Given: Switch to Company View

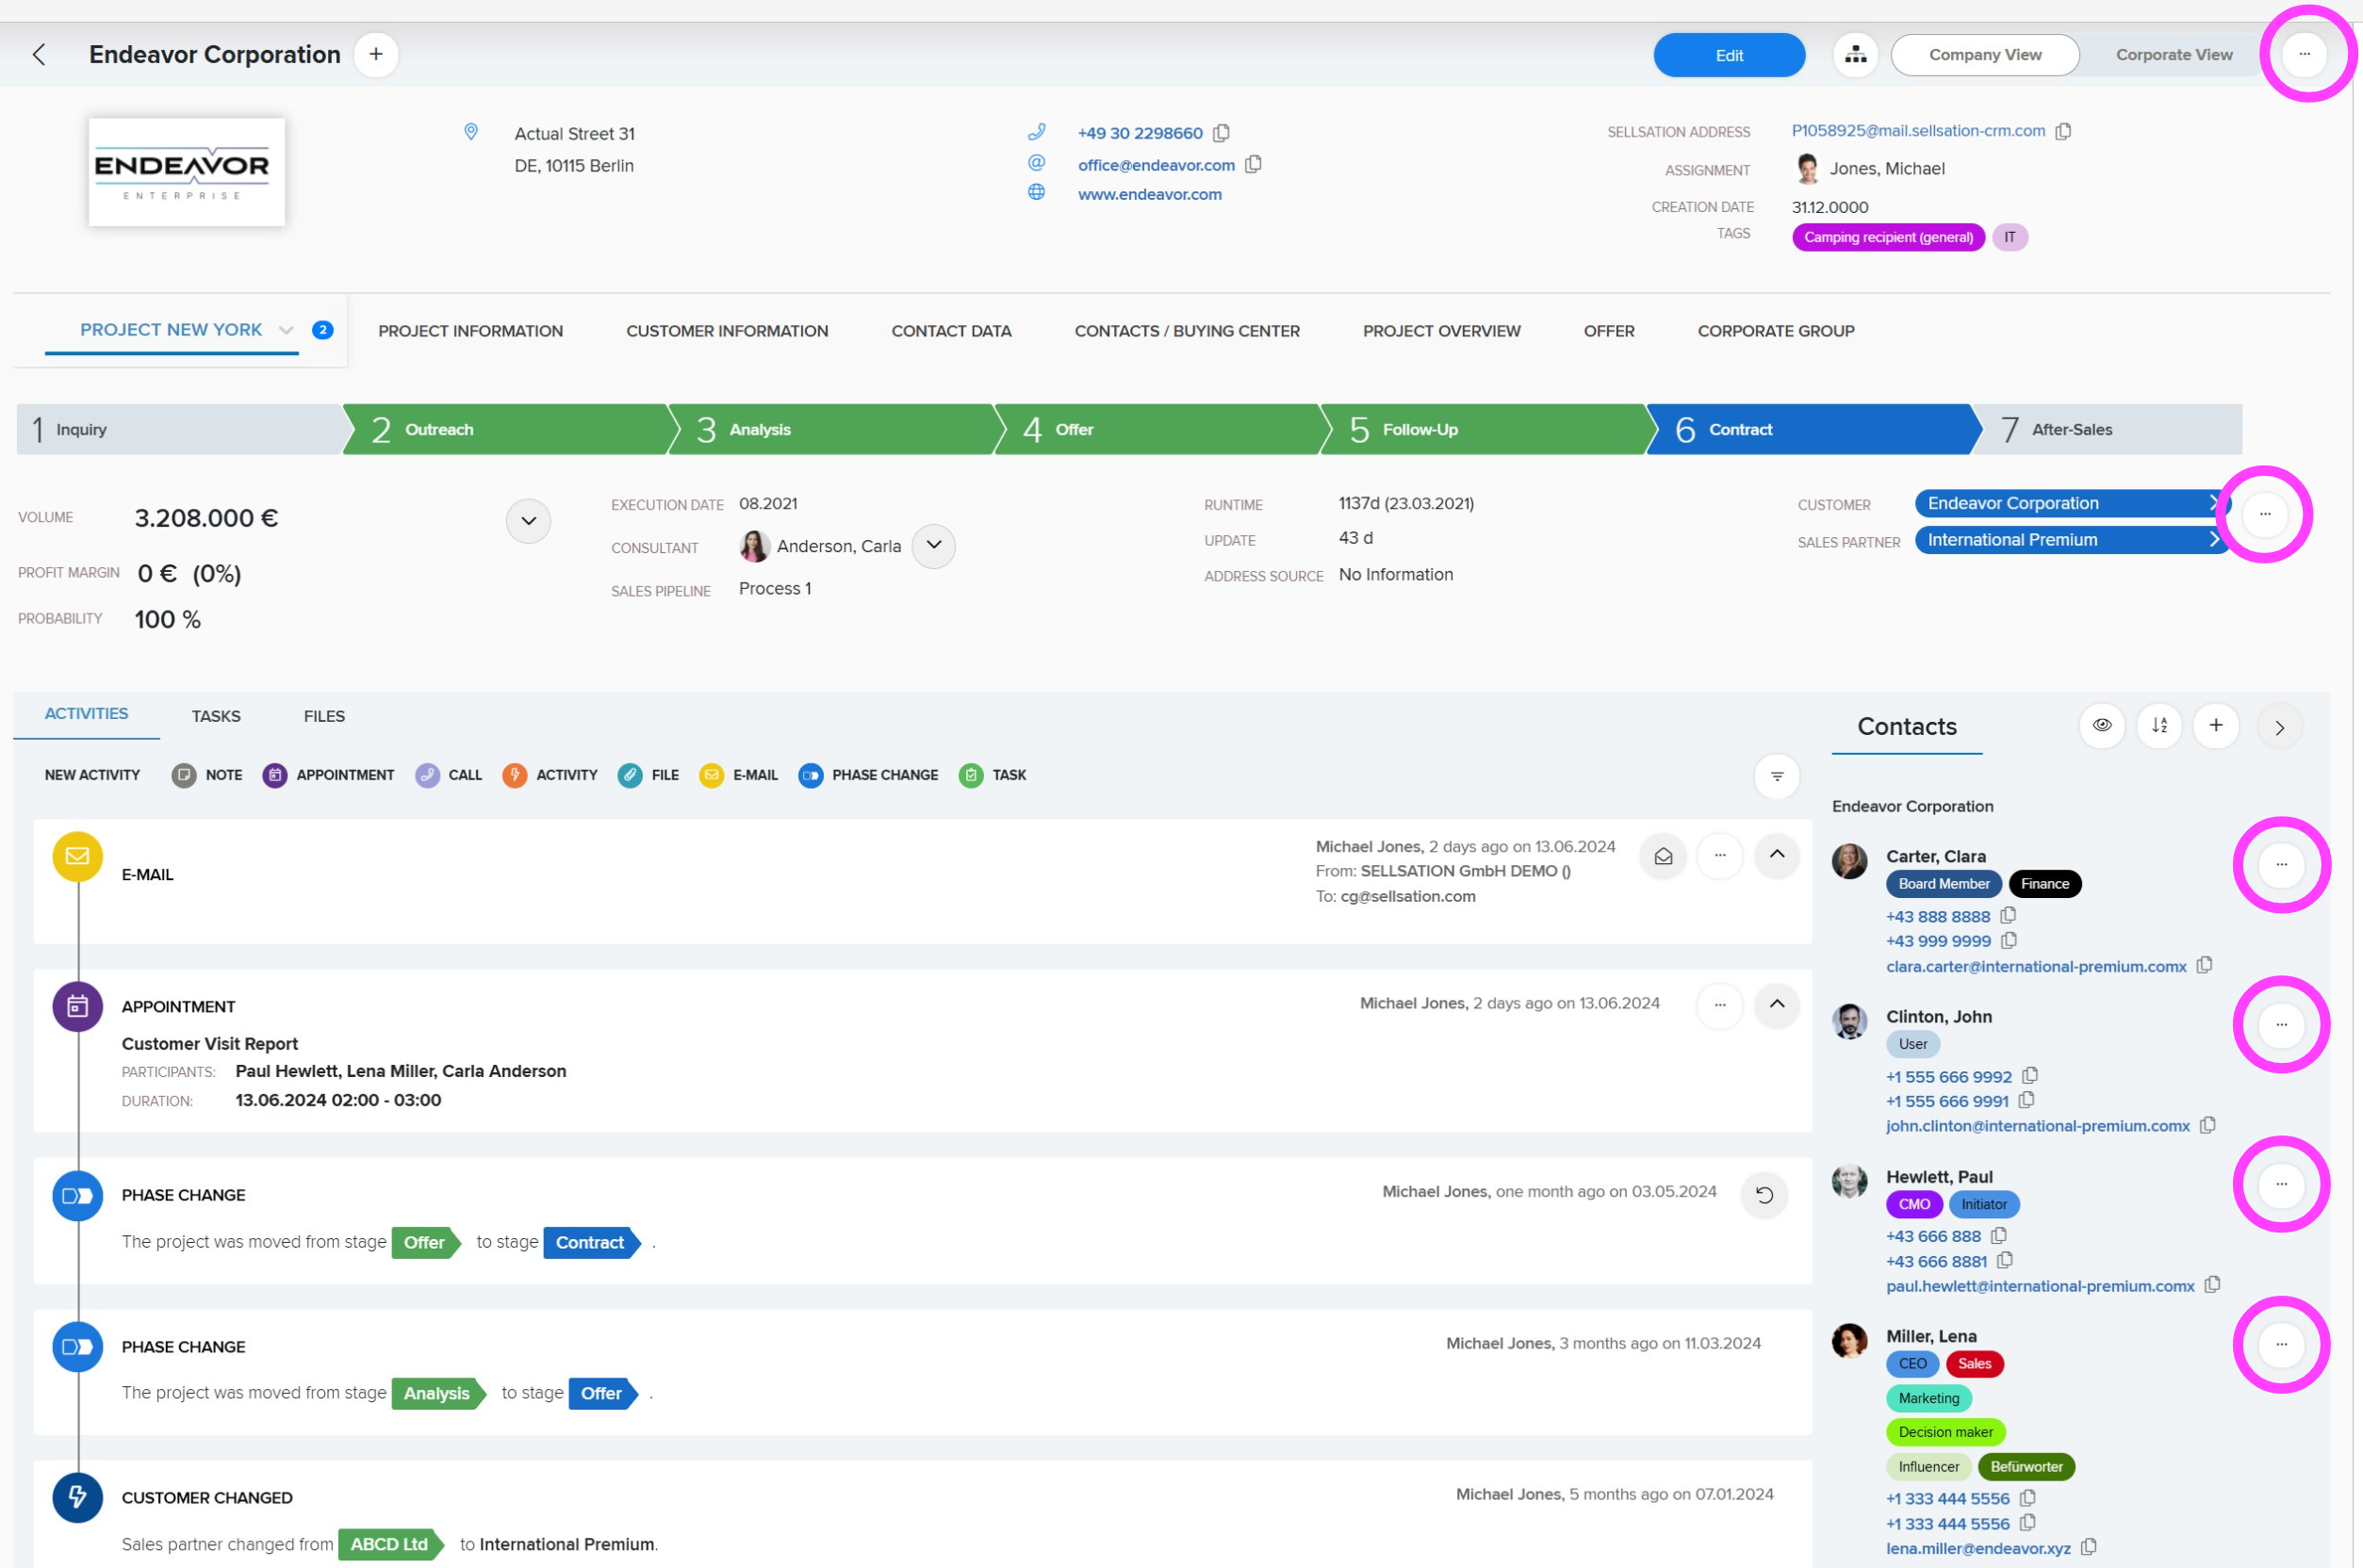Looking at the screenshot, I should click(1985, 55).
